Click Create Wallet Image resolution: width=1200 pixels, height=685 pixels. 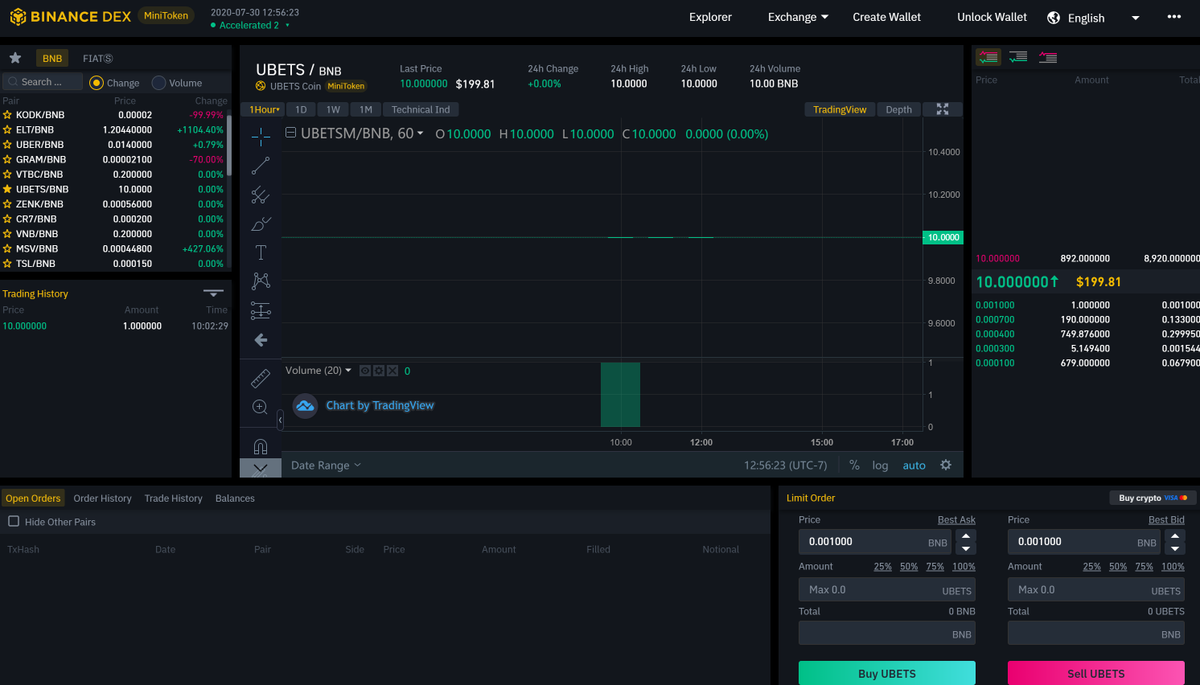tap(887, 17)
